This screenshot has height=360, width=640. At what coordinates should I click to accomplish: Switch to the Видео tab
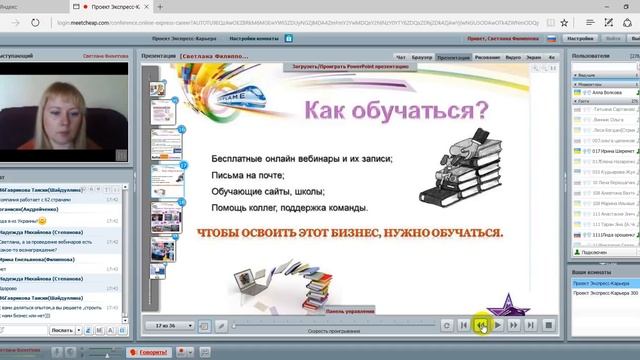coord(513,58)
